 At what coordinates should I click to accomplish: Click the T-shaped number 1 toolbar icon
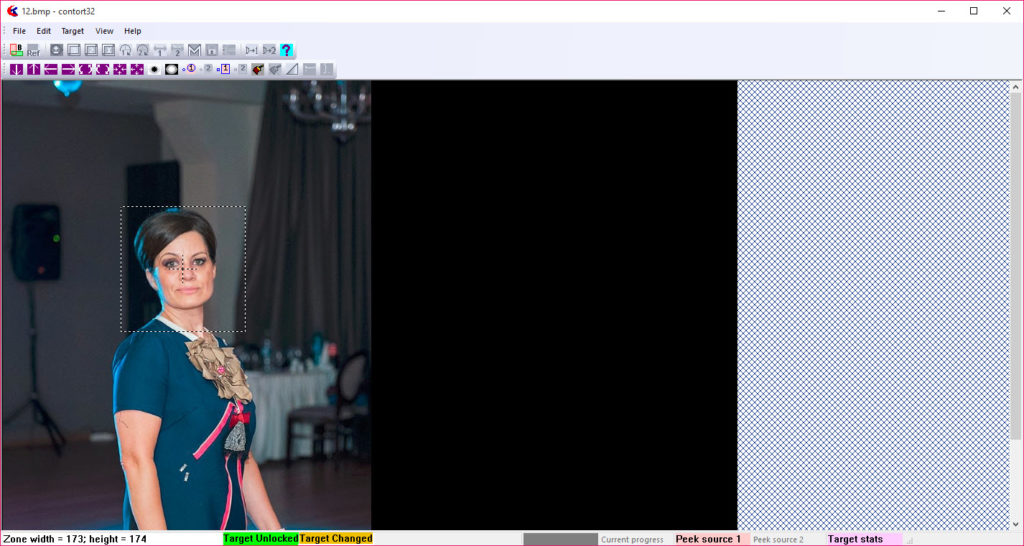pos(160,50)
